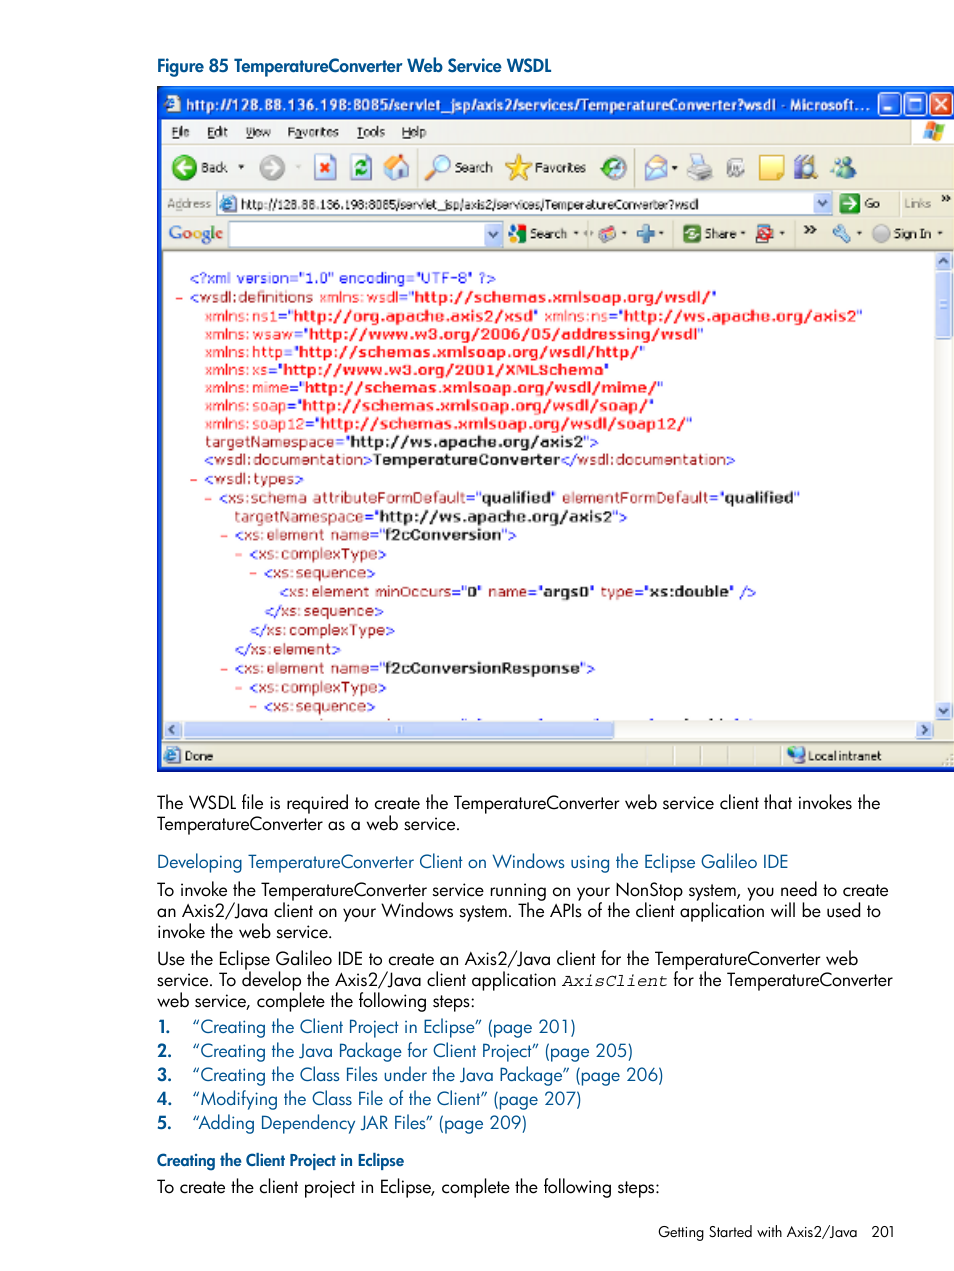Click Google toolbar Sign In

(x=903, y=234)
